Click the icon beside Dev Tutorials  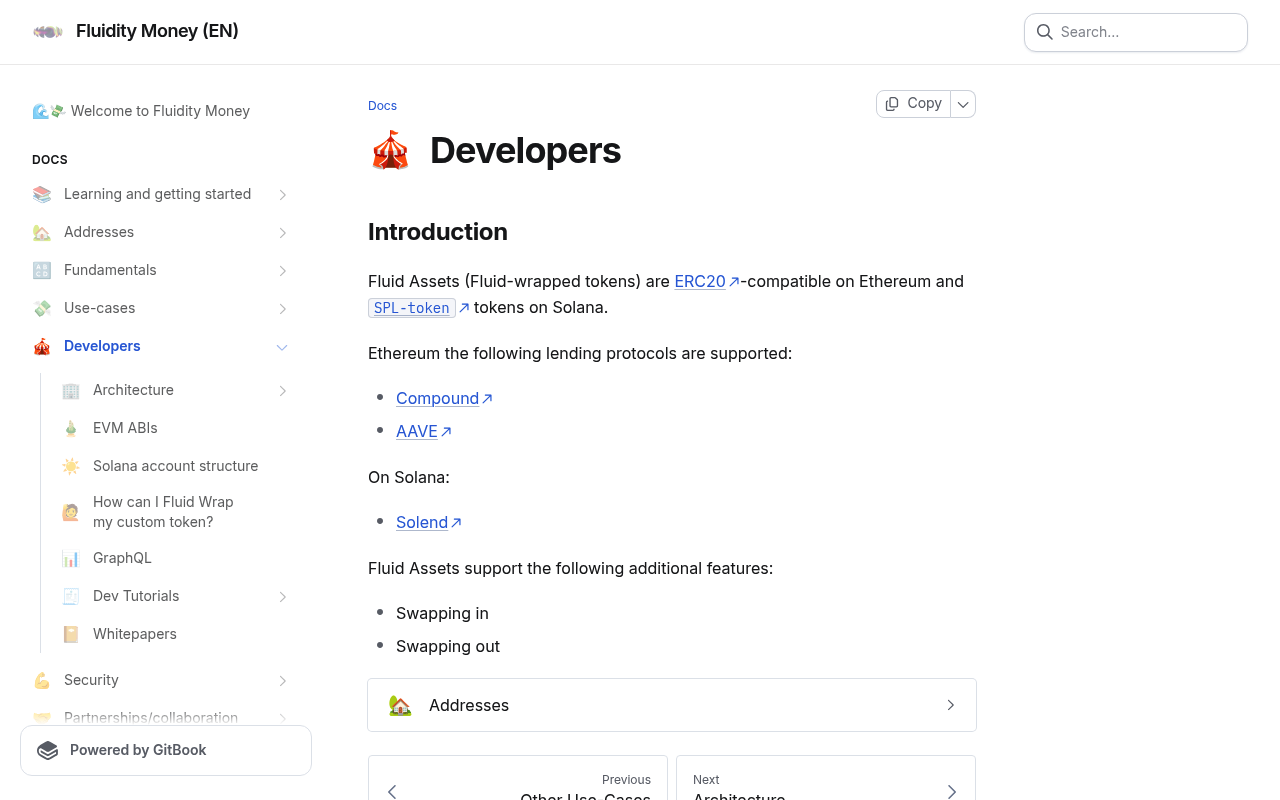point(71,596)
